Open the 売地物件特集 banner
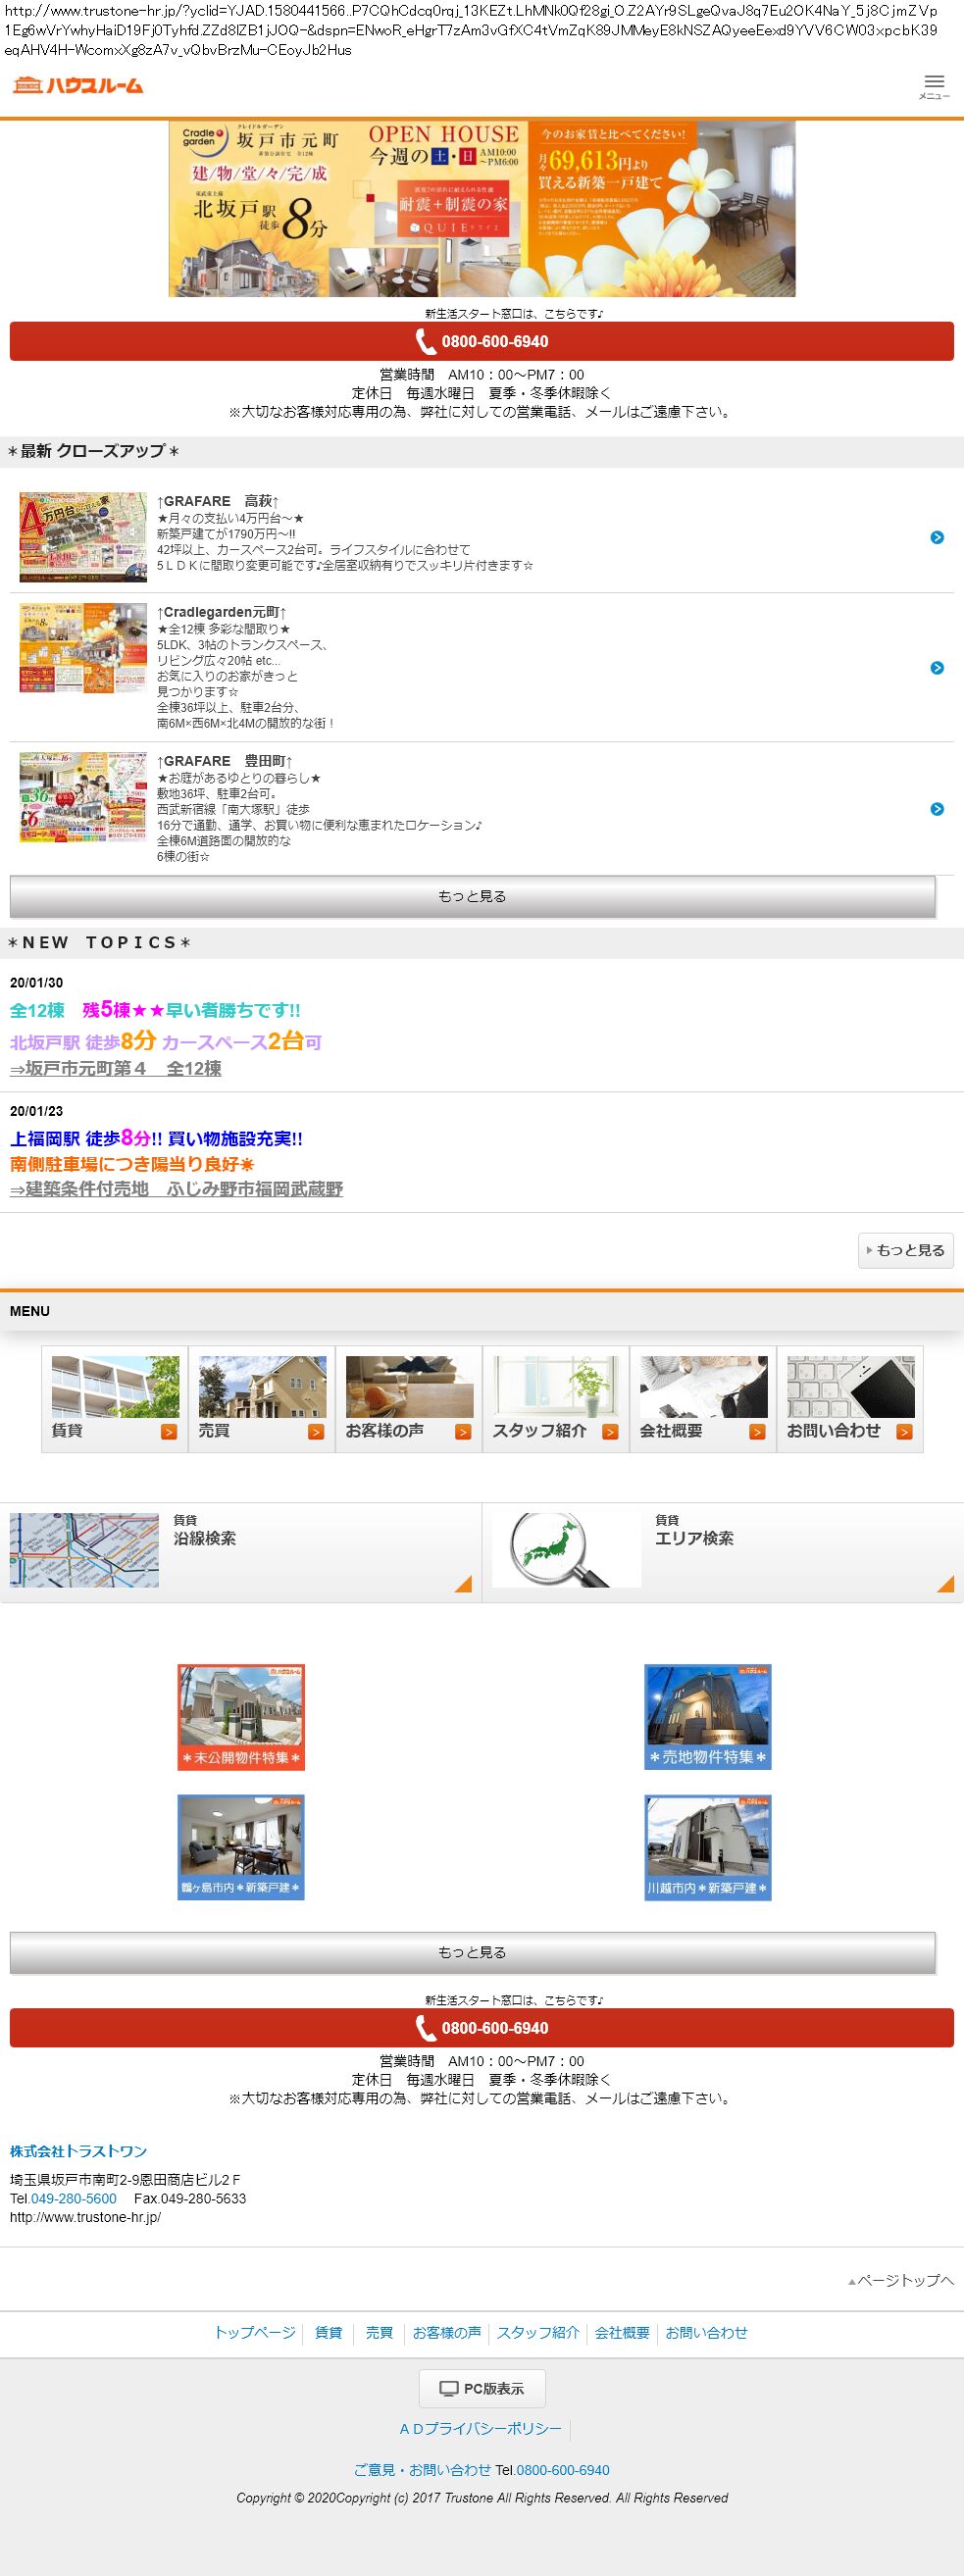The image size is (964, 2576). coord(708,1717)
